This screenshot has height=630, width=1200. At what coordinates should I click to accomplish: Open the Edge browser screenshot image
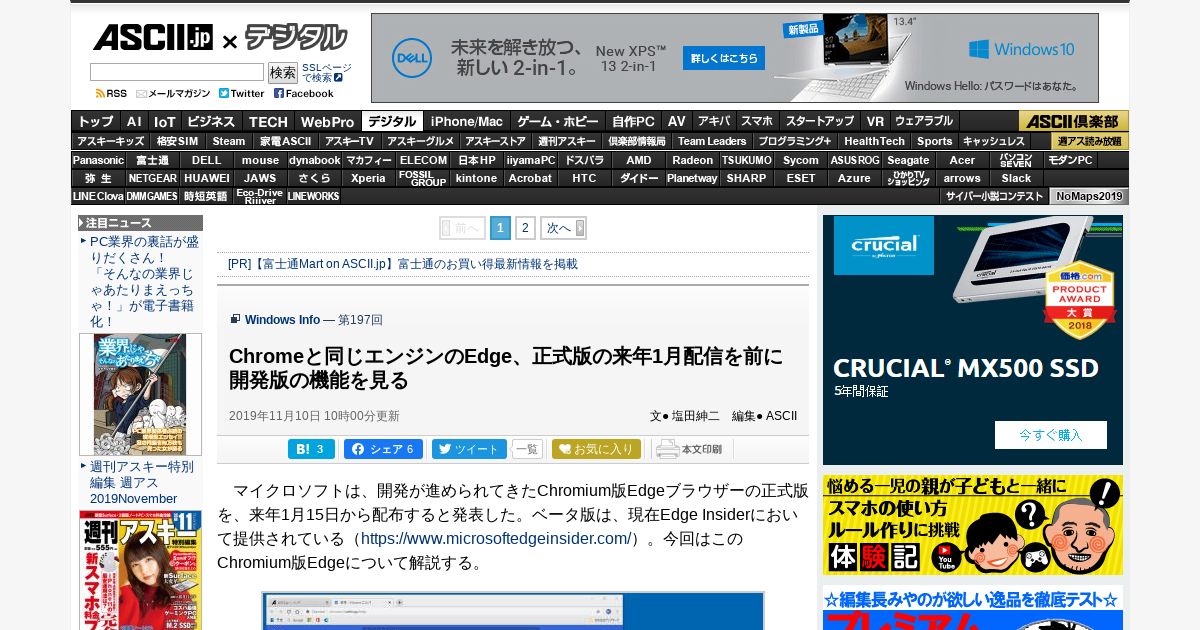(513, 611)
